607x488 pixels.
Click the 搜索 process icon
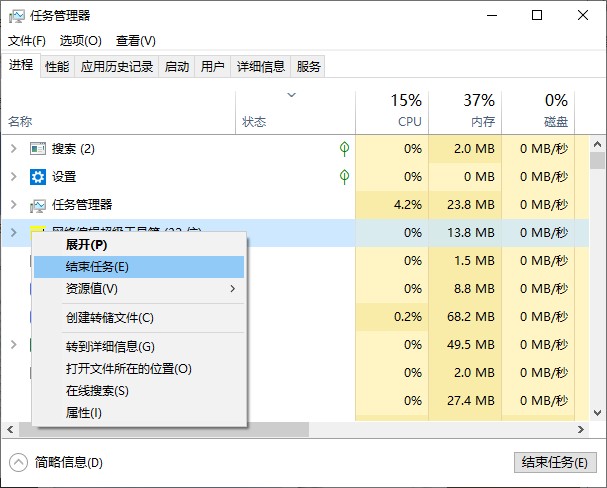tap(38, 149)
